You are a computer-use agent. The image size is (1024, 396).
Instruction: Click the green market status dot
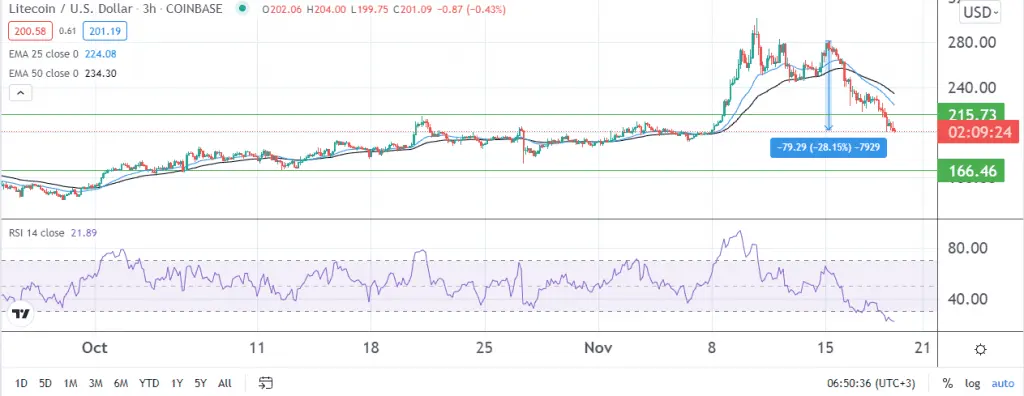[243, 9]
